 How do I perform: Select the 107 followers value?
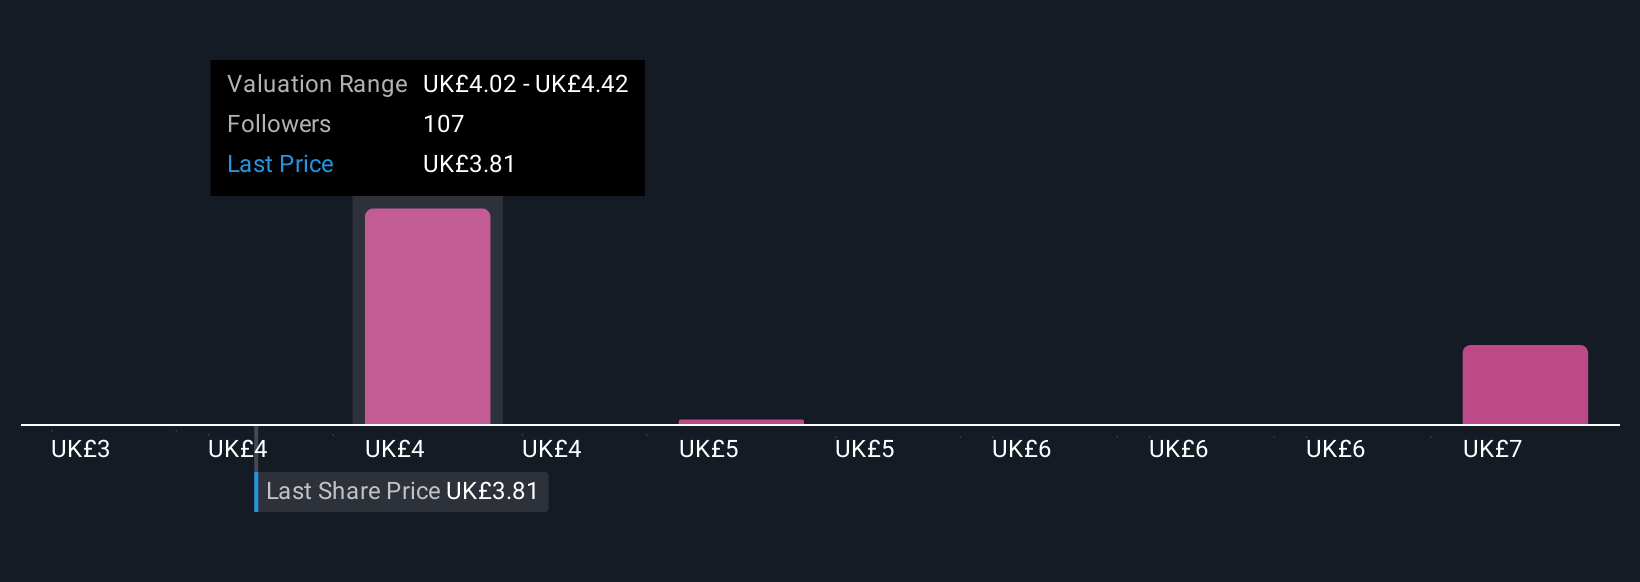click(444, 124)
